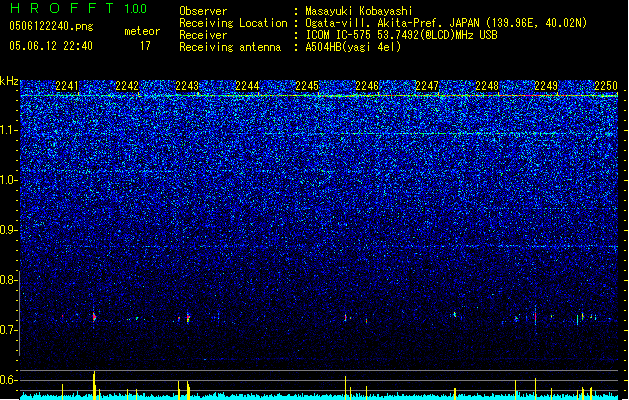This screenshot has width=629, height=400.
Task: Click the 'Receiving Location' label
Action: pos(233,23)
